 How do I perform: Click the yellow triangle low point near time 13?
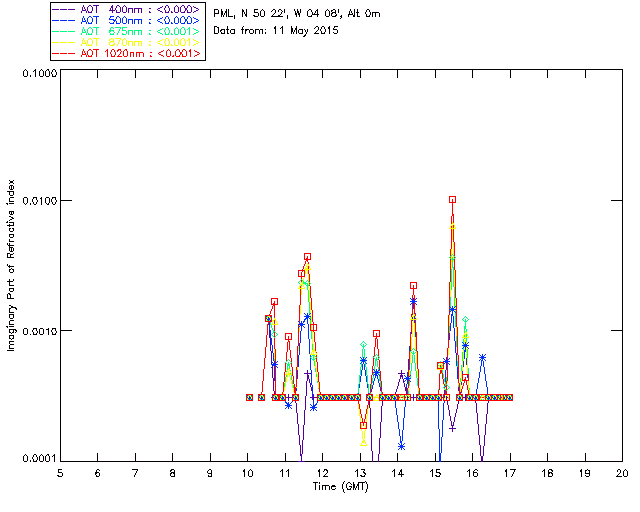pyautogui.click(x=363, y=443)
